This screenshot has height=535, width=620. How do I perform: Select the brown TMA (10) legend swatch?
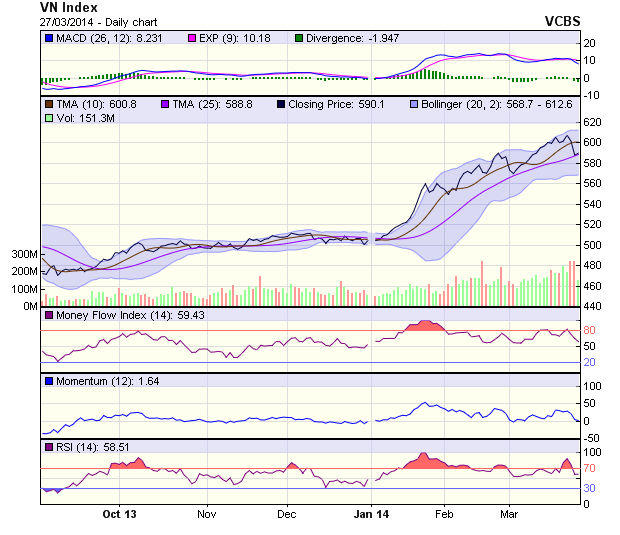49,103
